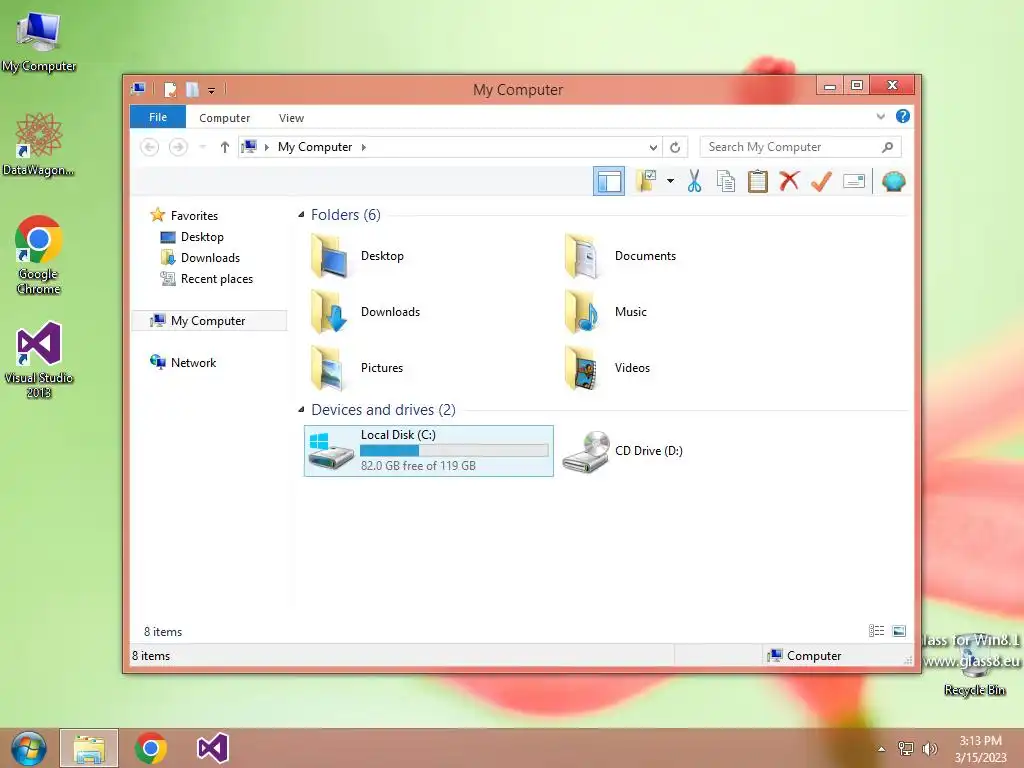Open the address bar history dropdown
This screenshot has width=1024, height=768.
(653, 147)
